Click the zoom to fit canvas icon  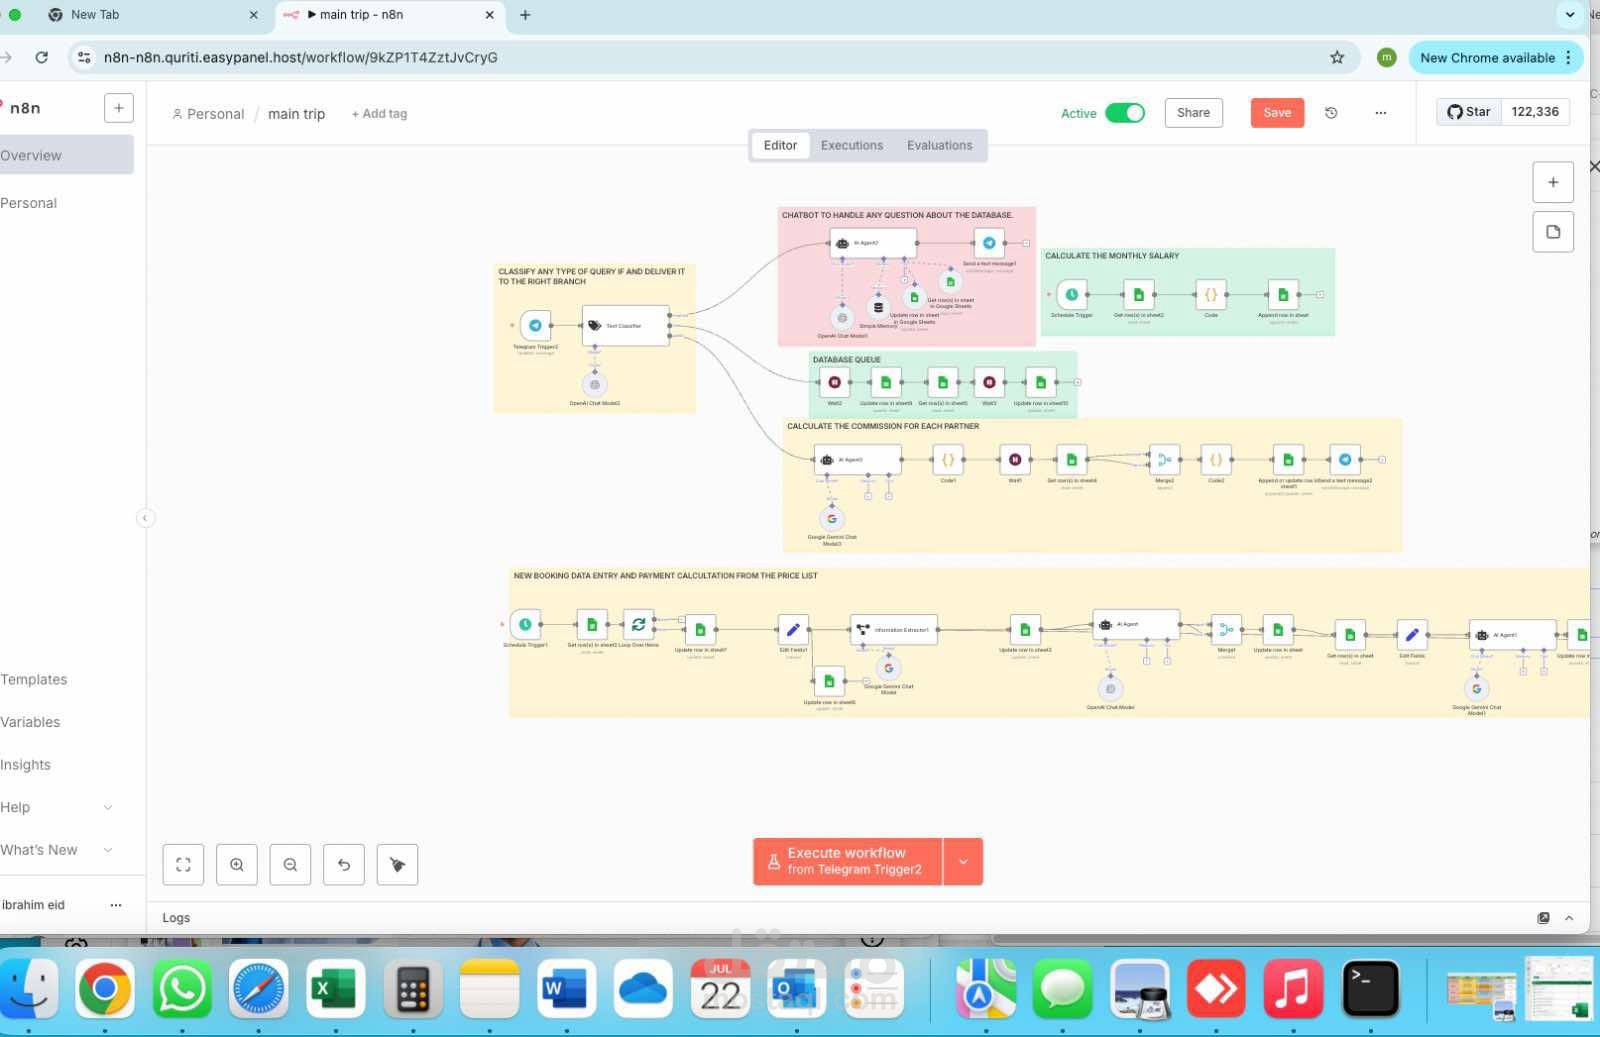click(x=183, y=865)
